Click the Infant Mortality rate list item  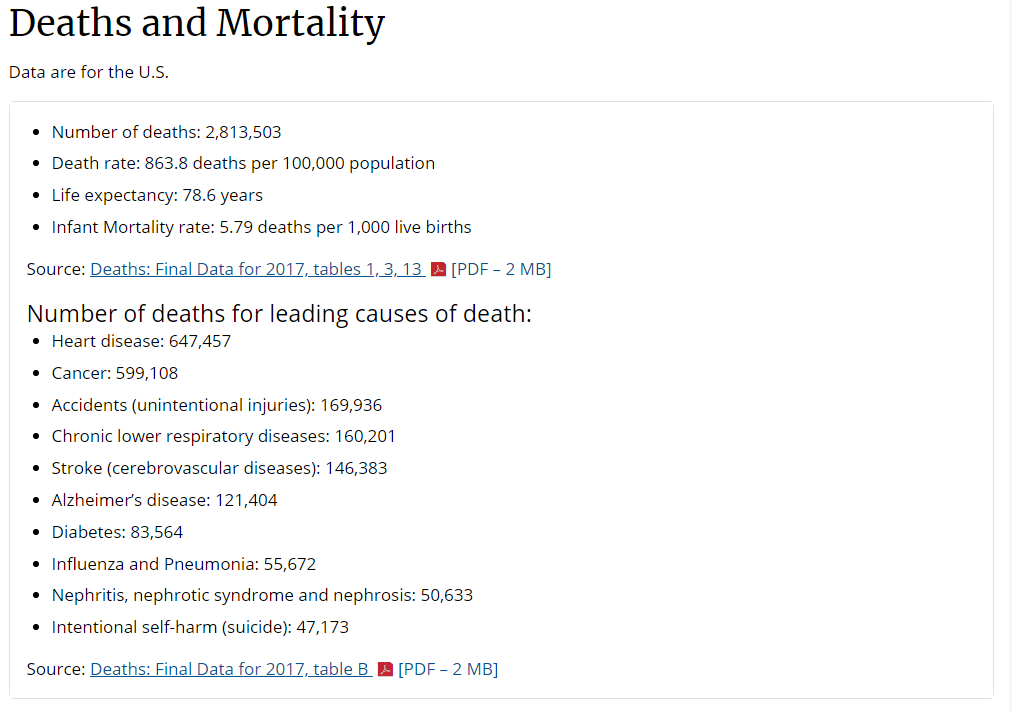(x=261, y=227)
